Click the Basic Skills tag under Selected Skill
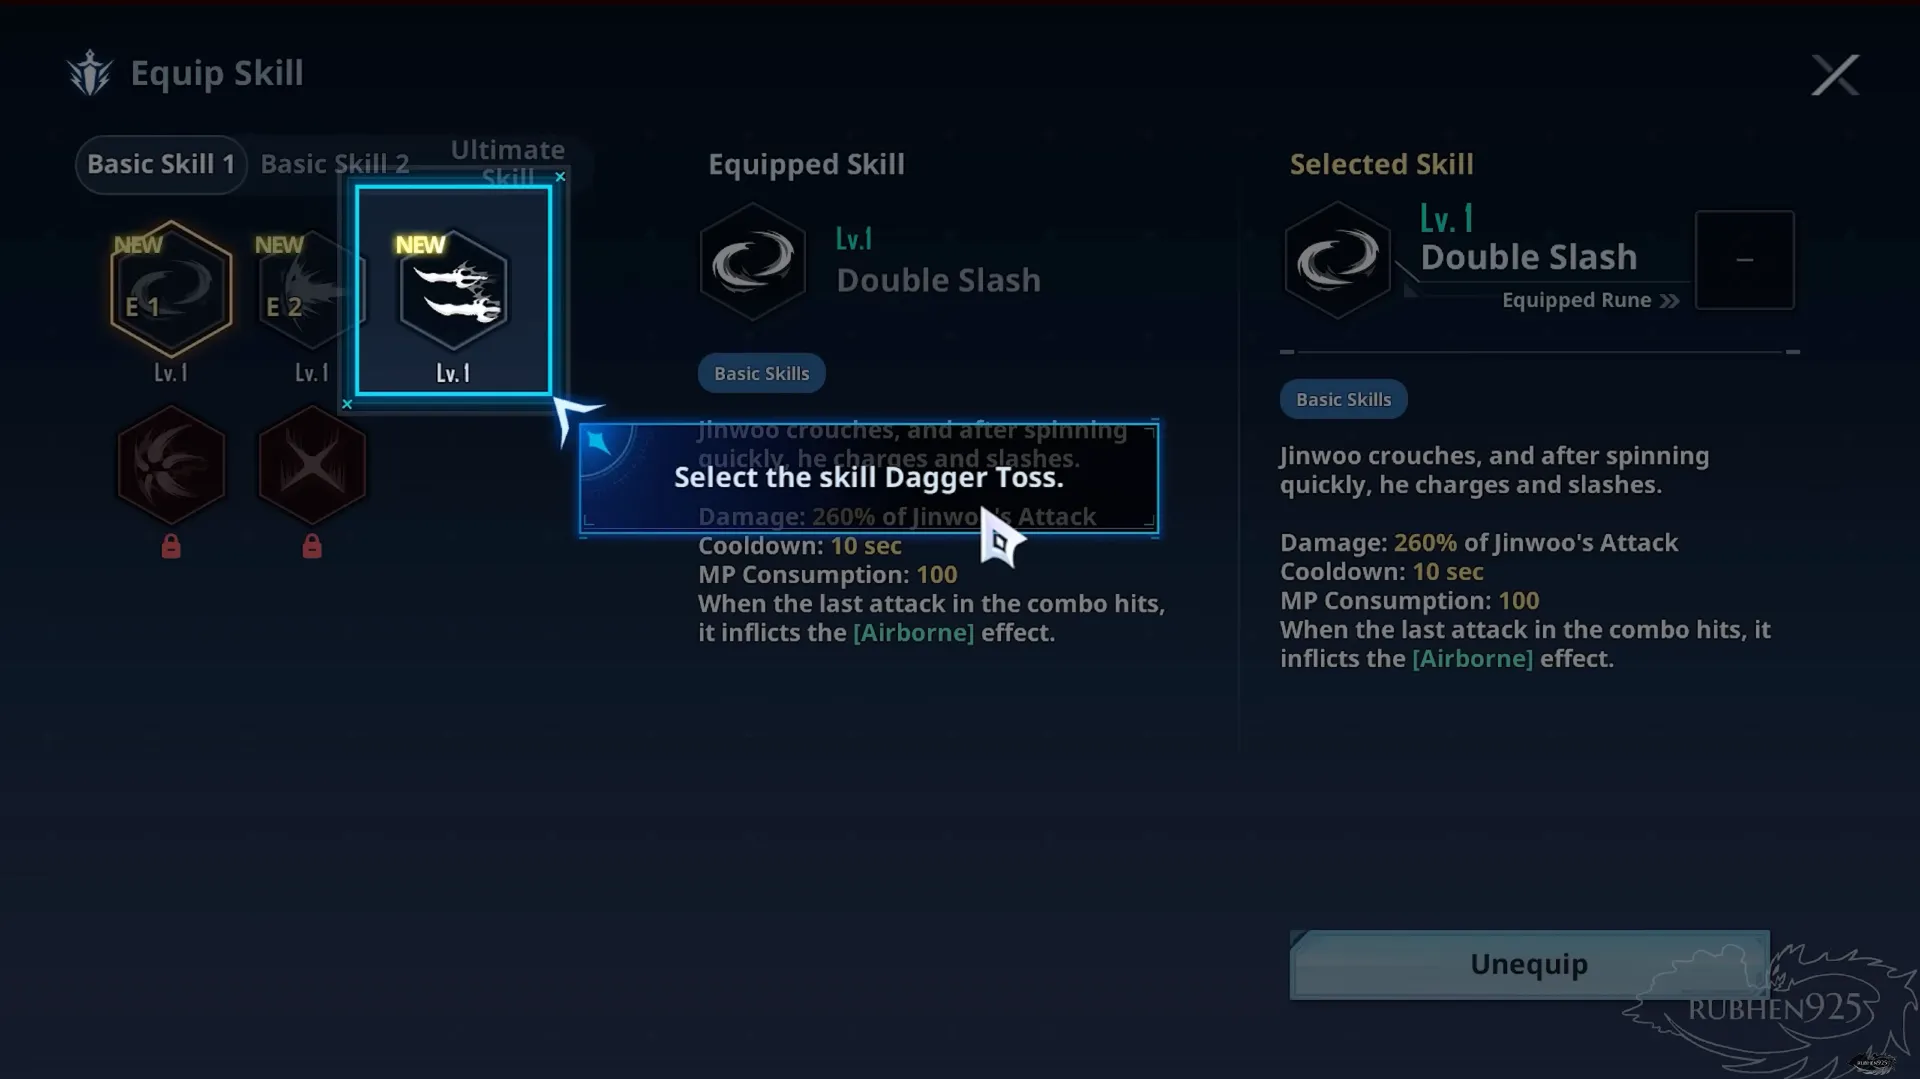1920x1079 pixels. tap(1343, 399)
